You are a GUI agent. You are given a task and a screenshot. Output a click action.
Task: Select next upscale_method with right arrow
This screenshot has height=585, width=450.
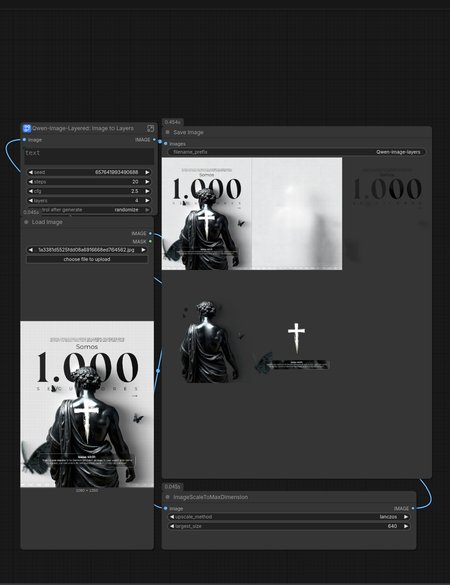click(406, 517)
